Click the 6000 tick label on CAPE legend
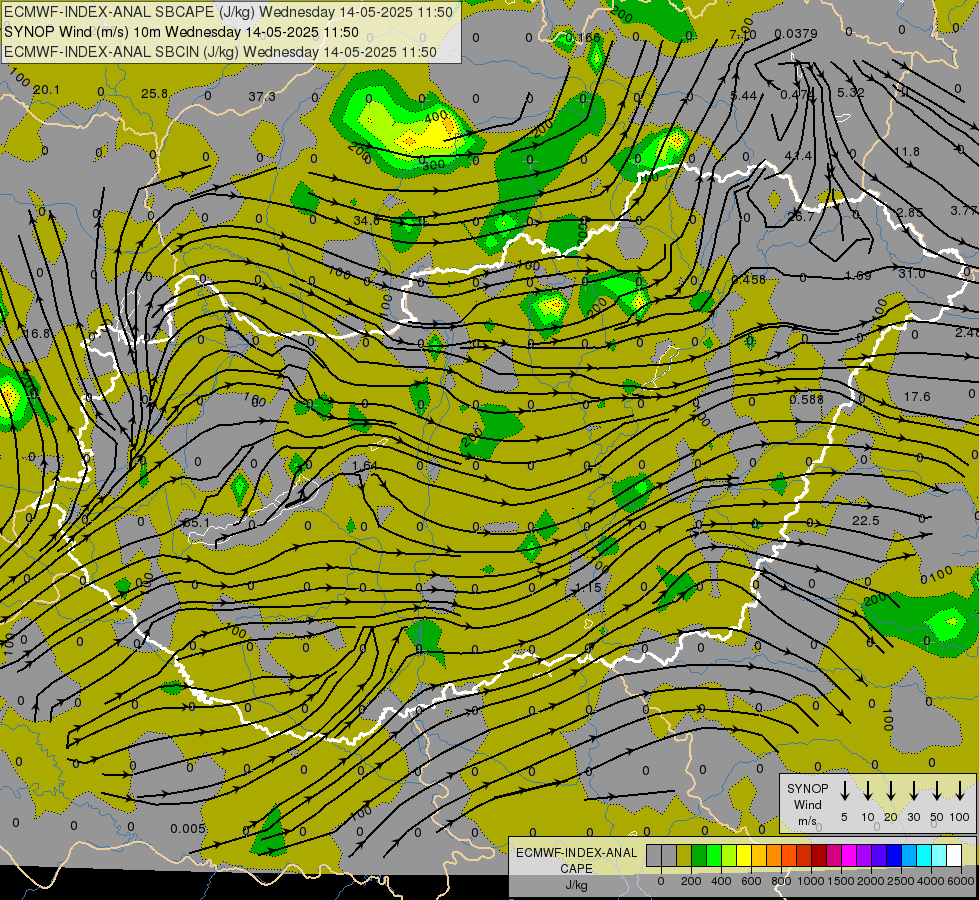 pos(961,881)
